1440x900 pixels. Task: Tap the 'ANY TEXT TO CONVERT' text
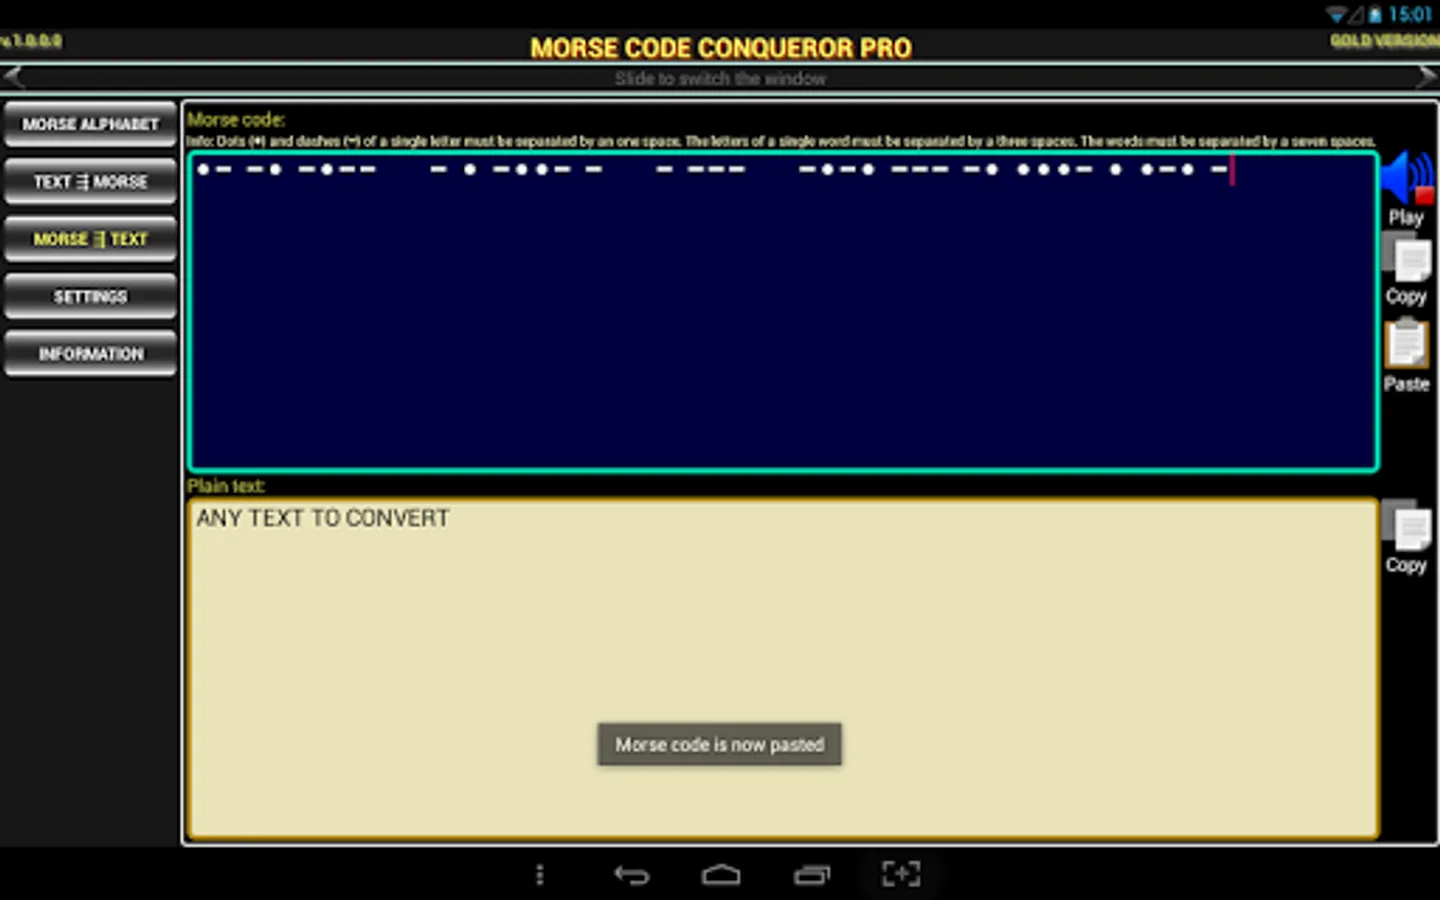tap(323, 518)
